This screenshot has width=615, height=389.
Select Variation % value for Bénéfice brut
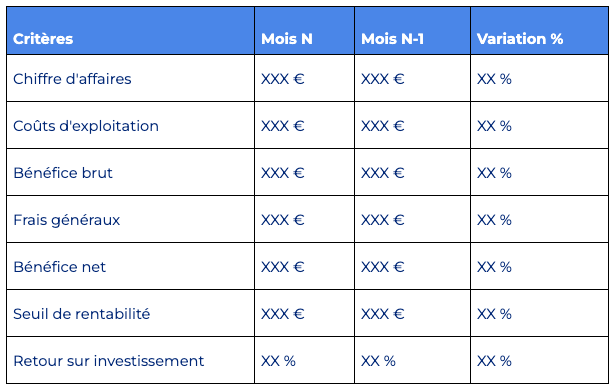click(x=540, y=172)
